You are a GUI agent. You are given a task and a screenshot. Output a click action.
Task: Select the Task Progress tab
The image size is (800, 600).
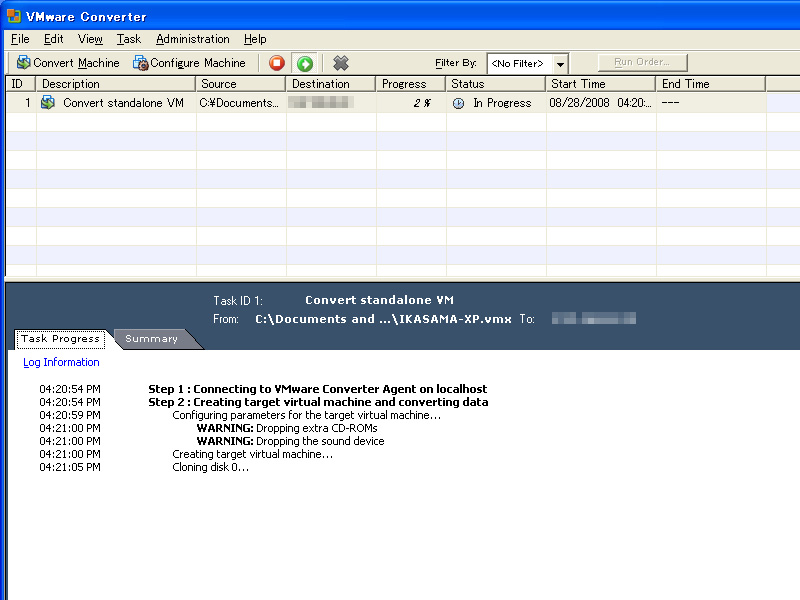(60, 339)
